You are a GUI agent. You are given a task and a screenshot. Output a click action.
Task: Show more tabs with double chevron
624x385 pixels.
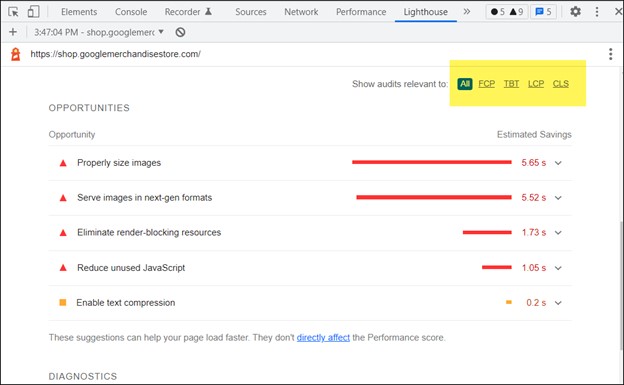(x=467, y=12)
